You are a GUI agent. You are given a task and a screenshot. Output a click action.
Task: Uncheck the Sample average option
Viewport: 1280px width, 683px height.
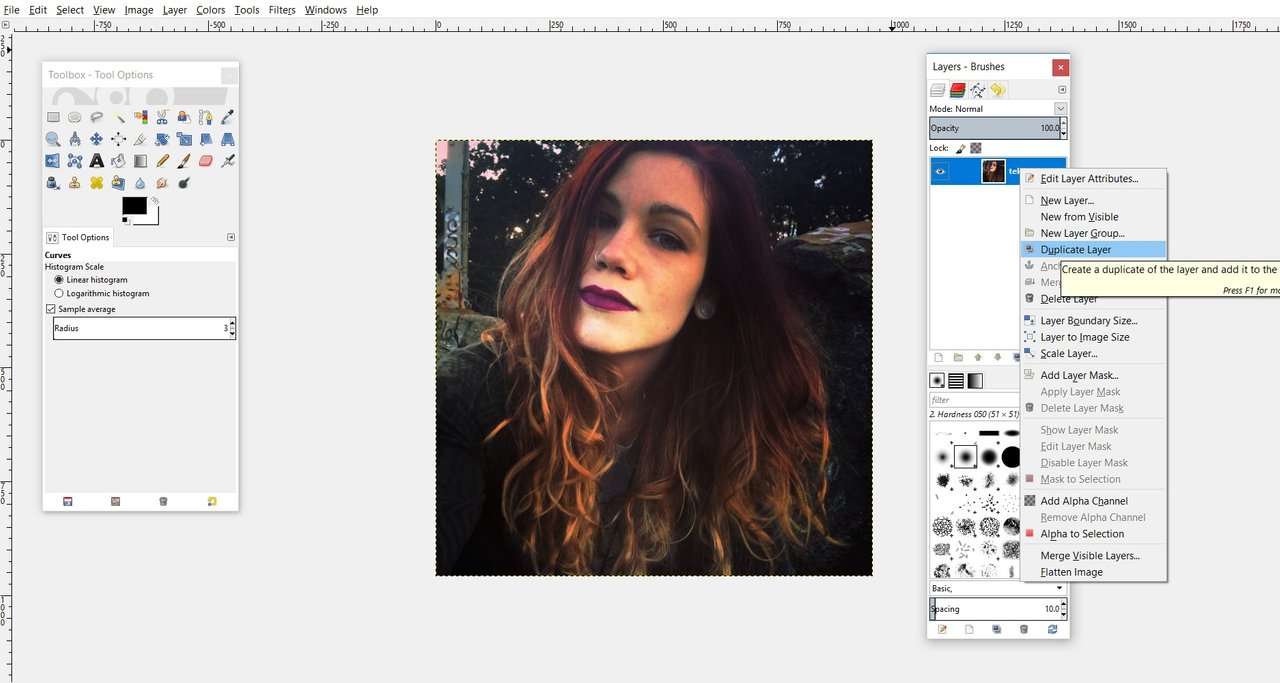[x=50, y=308]
